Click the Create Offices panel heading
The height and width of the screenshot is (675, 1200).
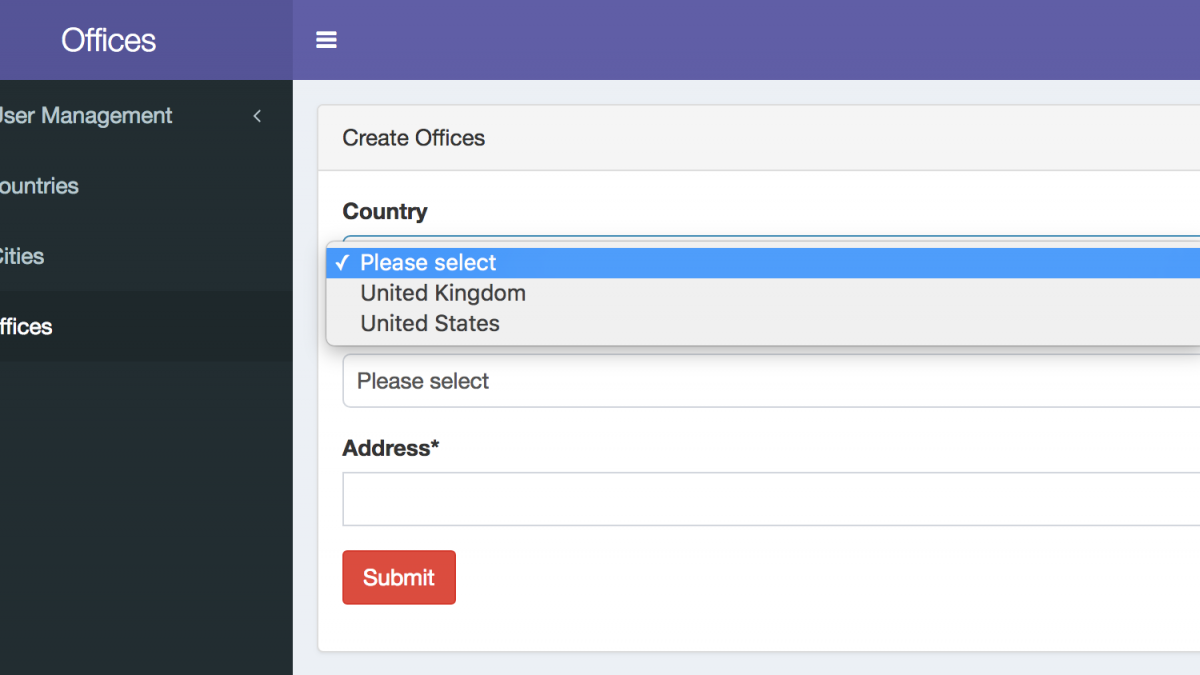[414, 138]
